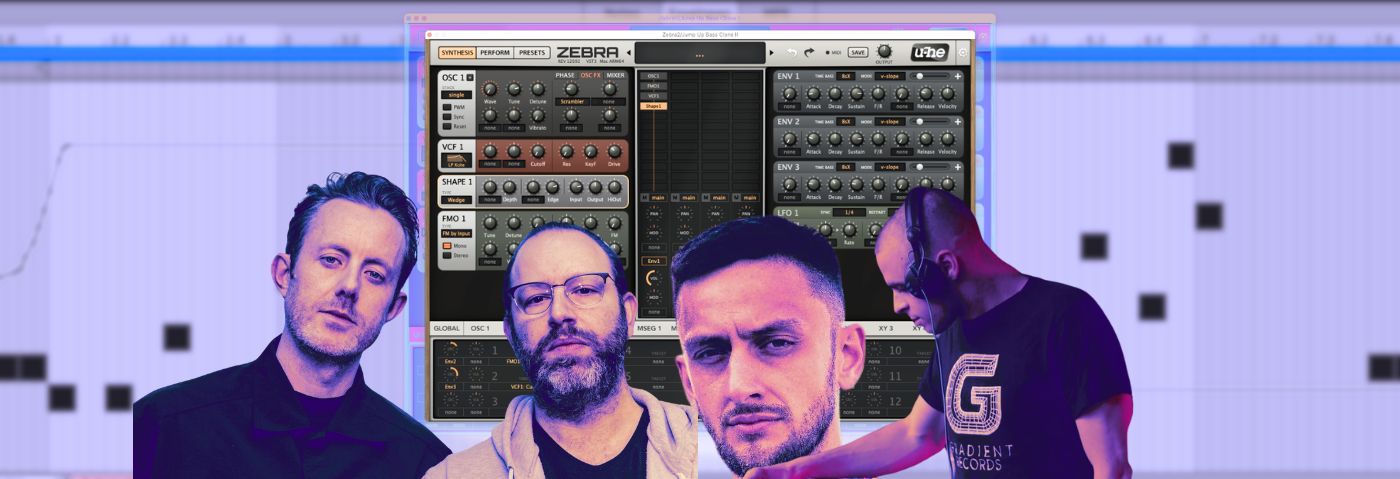Mute the first lane with M button
Image resolution: width=1400 pixels, height=479 pixels.
point(644,197)
